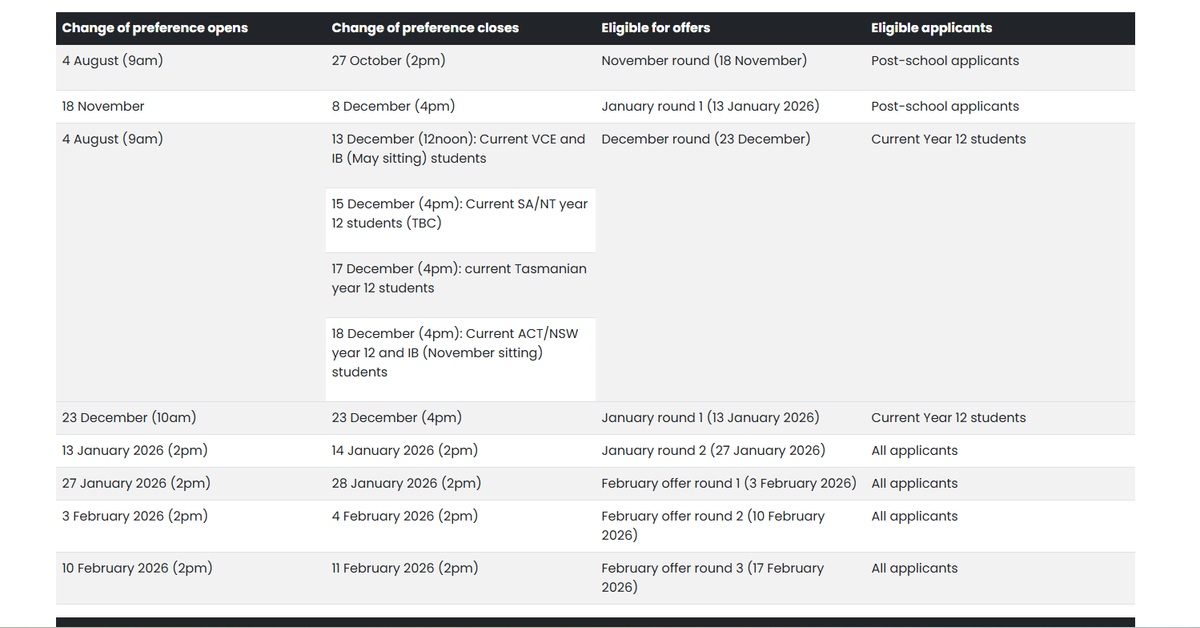The height and width of the screenshot is (628, 1200).
Task: Click the 15 December SA/NT year 12 entry
Action: (x=459, y=213)
